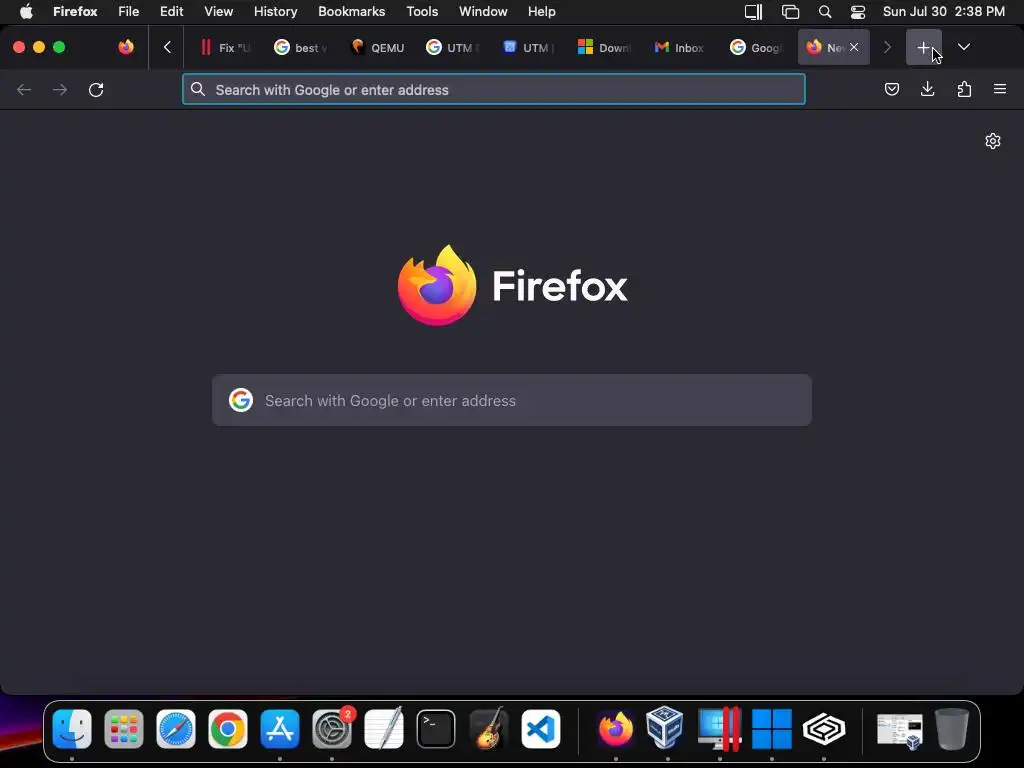
Task: Click the center Search with Google box
Action: [512, 400]
